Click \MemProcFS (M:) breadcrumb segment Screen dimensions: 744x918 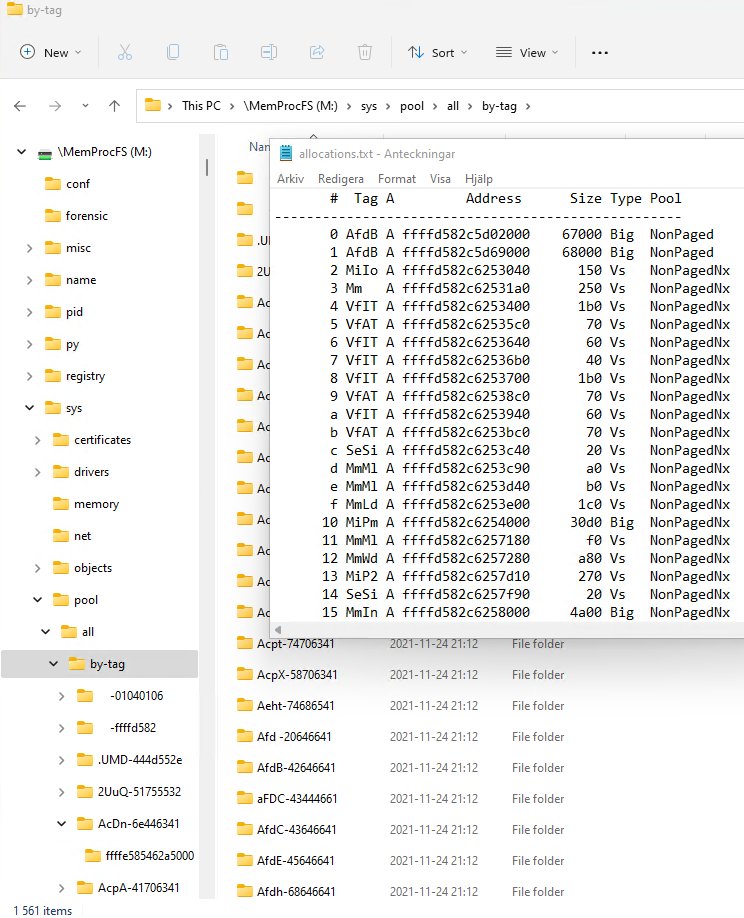pyautogui.click(x=291, y=106)
